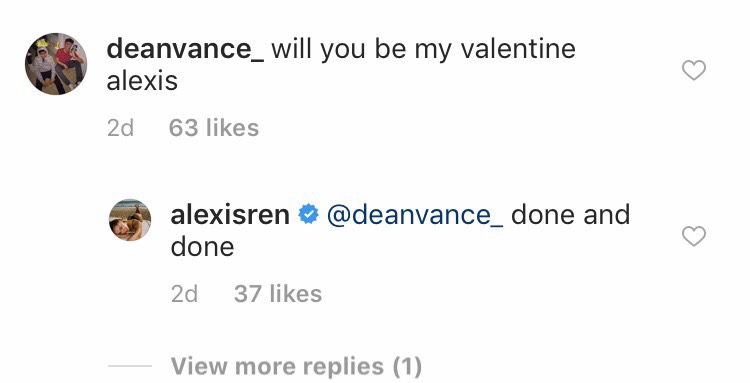This screenshot has width=750, height=383.
Task: Click the blue verified badge beside alexisren
Action: [309, 214]
